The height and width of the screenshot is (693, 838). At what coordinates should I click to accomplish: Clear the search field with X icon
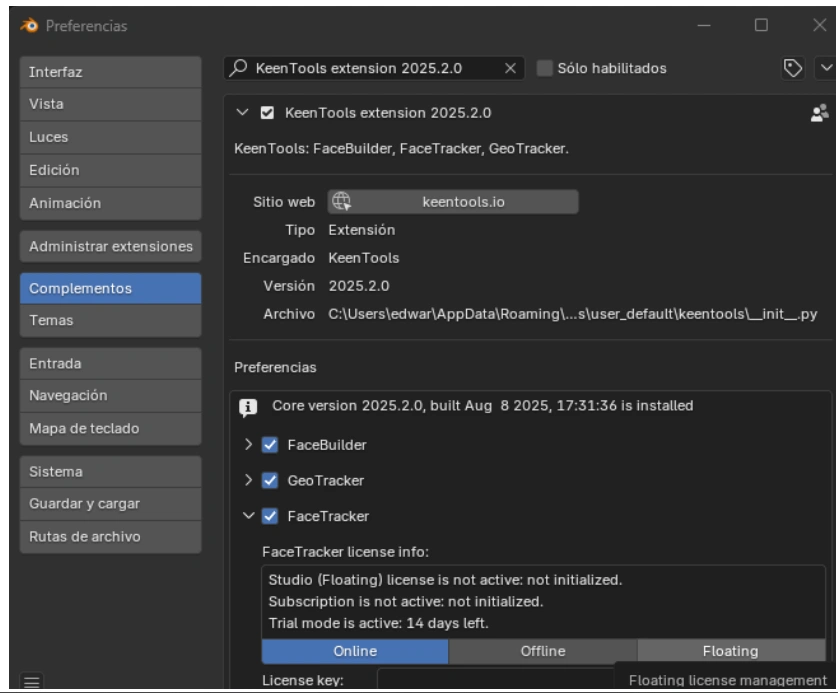coord(508,68)
